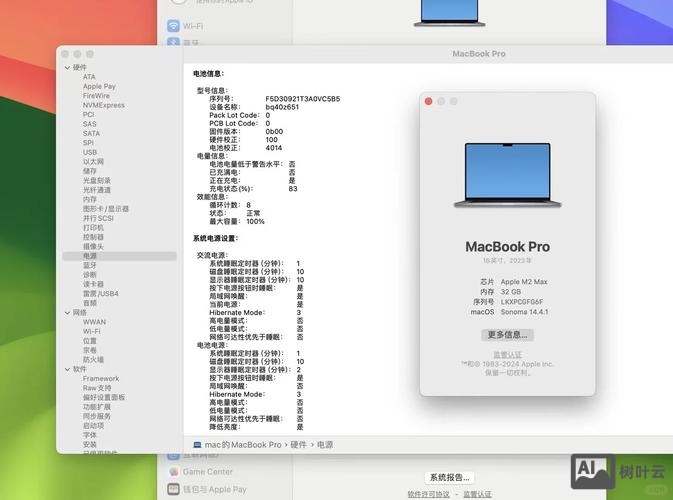Select 光纤通道 in hardware list
Image resolution: width=673 pixels, height=500 pixels.
[97, 190]
